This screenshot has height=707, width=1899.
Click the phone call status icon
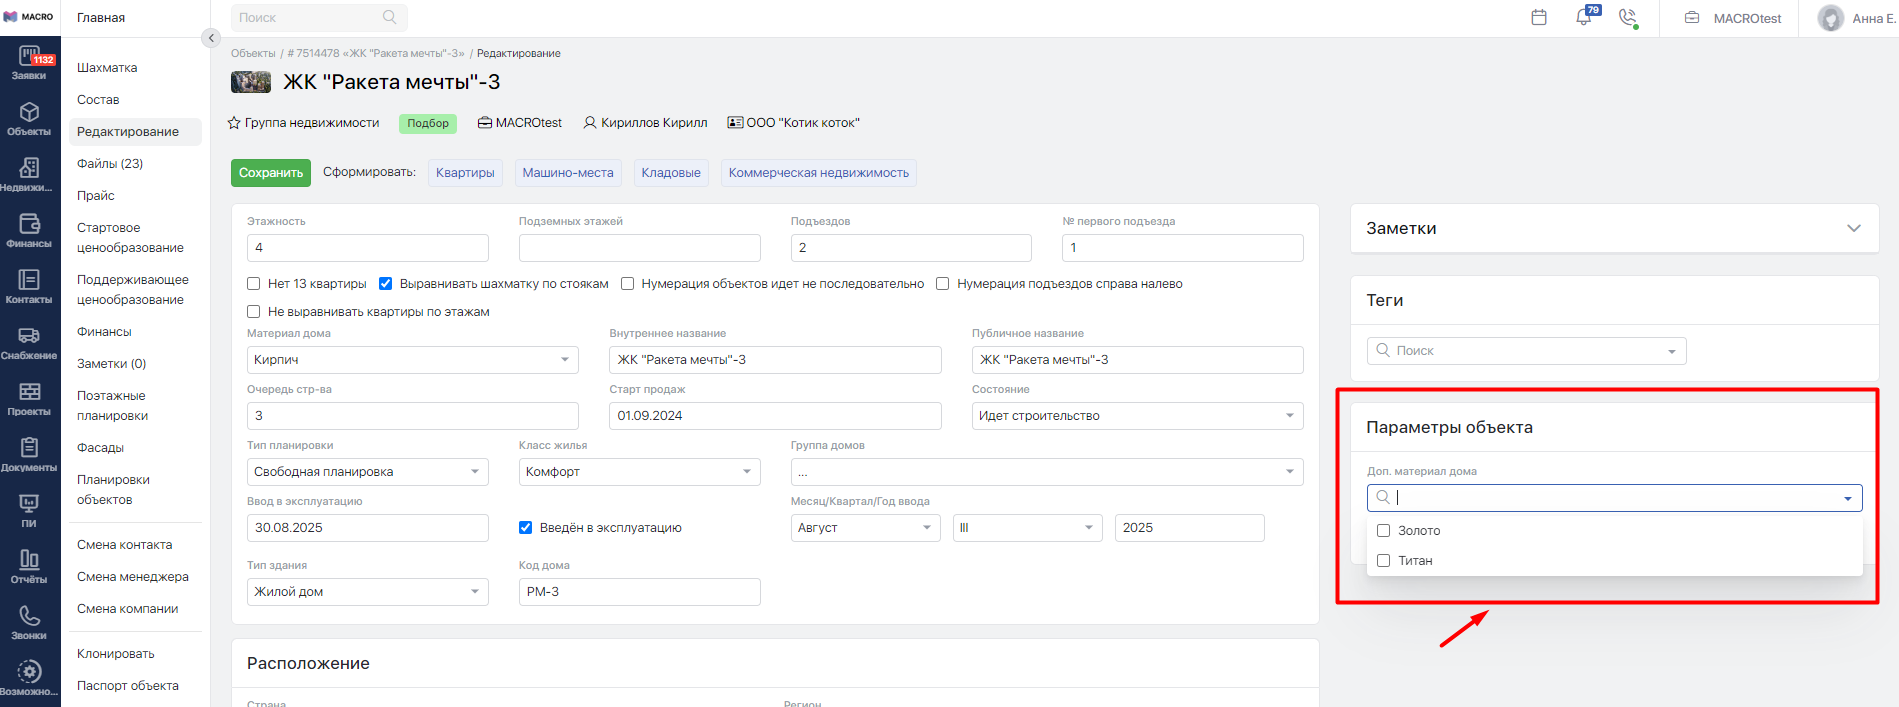[1628, 18]
